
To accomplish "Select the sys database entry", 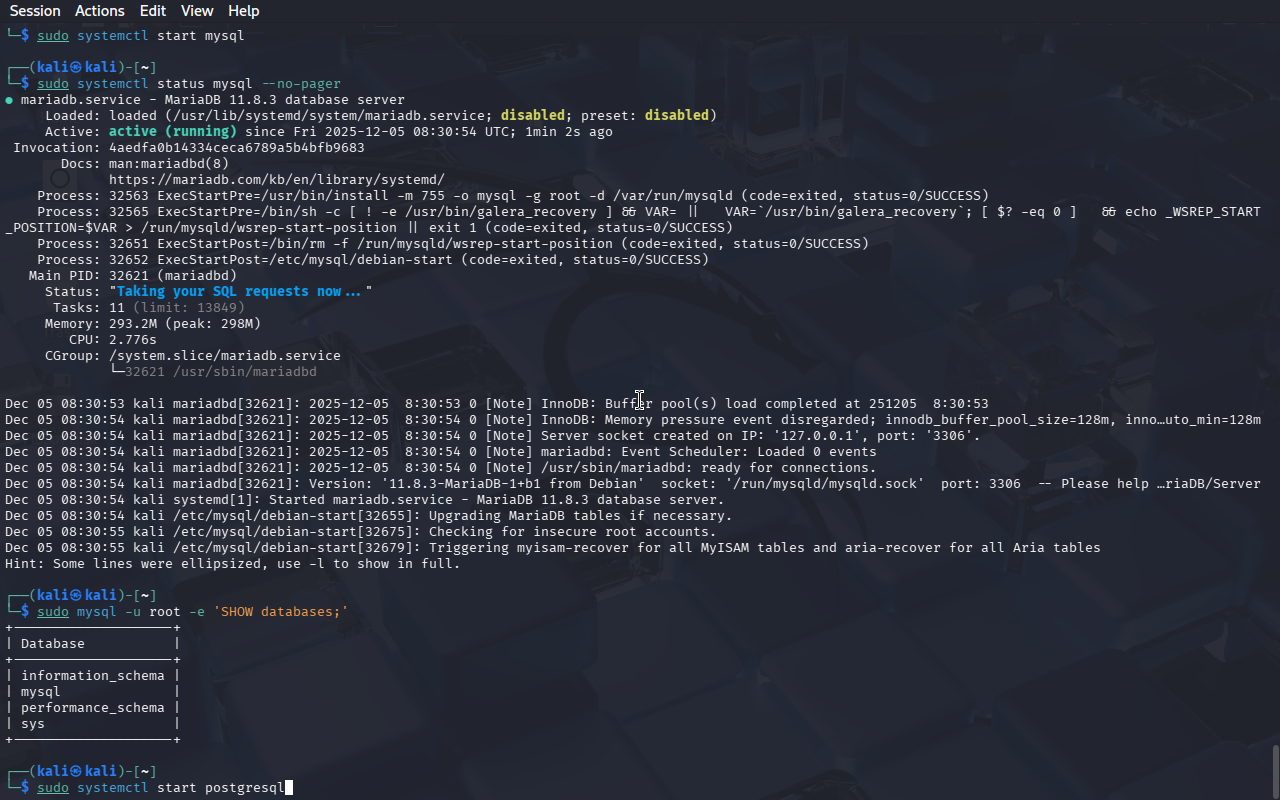I will (33, 723).
